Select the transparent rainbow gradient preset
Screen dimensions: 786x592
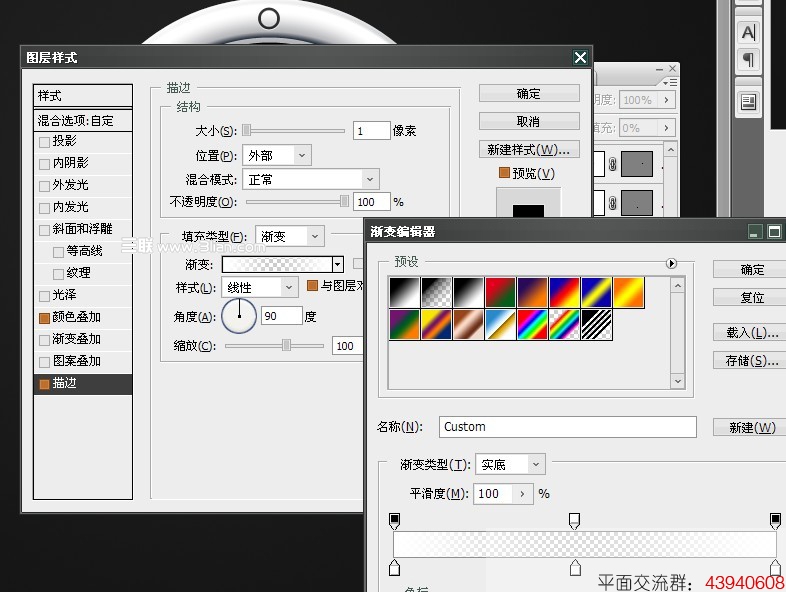coord(564,324)
